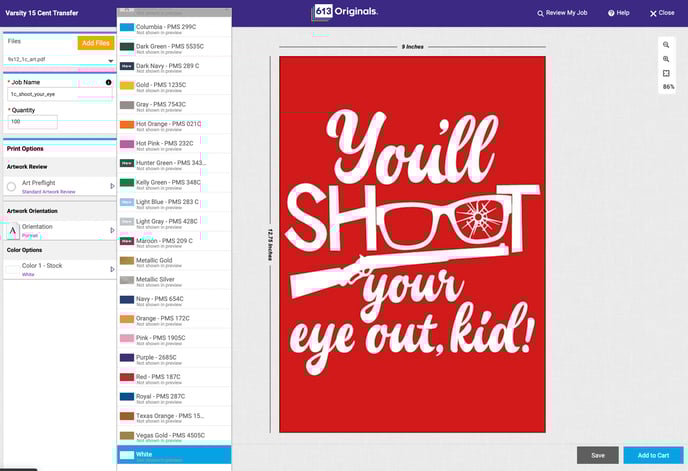The height and width of the screenshot is (471, 688).
Task: Click the artwork preview image
Action: 412,244
